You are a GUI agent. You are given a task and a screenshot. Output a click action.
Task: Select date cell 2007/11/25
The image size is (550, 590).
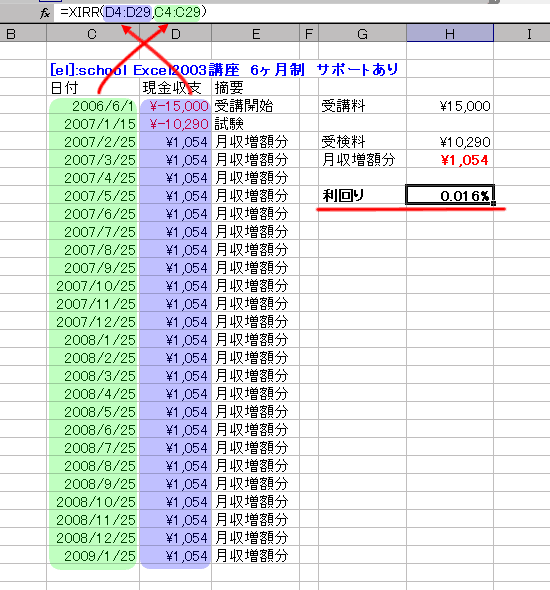[x=93, y=304]
